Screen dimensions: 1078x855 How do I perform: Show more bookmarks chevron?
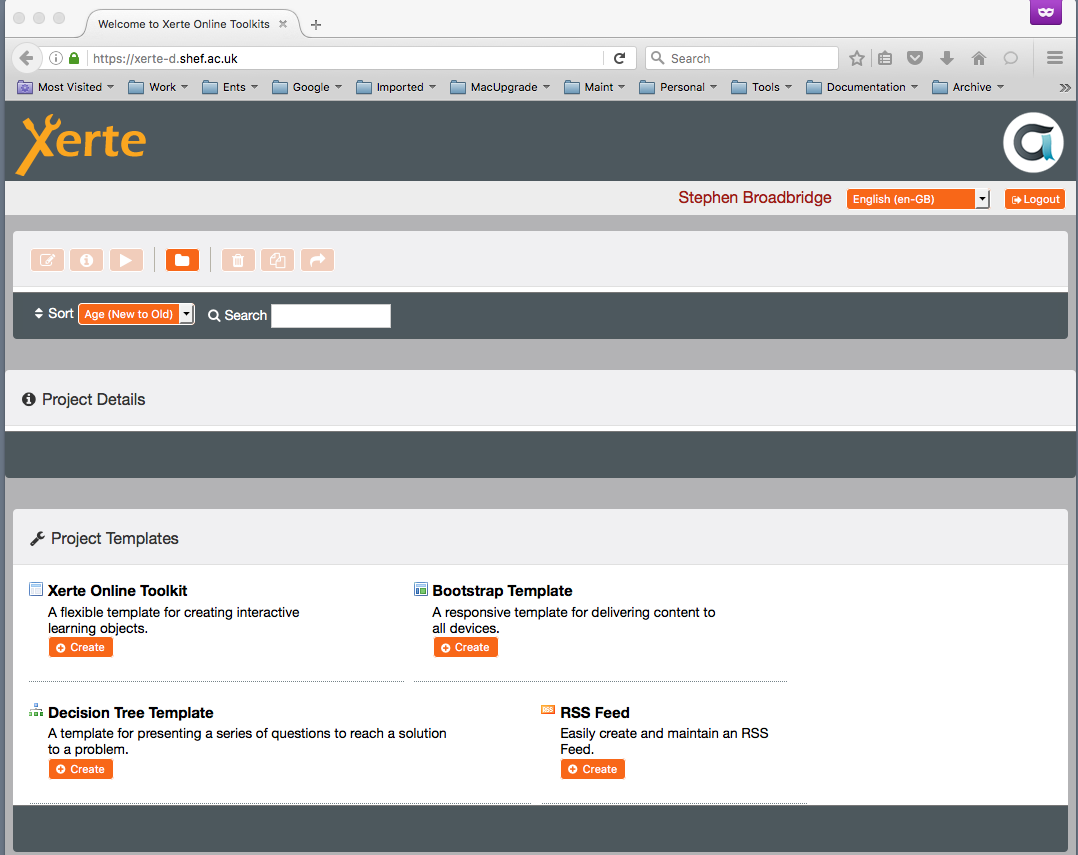tap(1065, 87)
